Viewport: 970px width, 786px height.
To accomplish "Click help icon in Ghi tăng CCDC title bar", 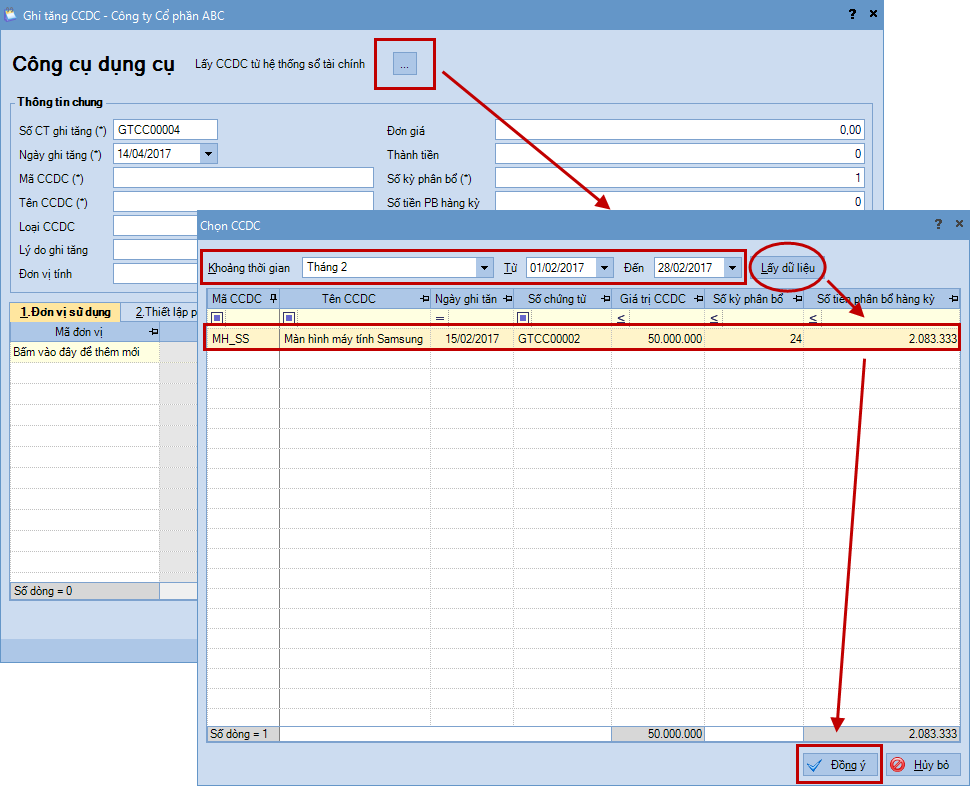I will pos(852,14).
